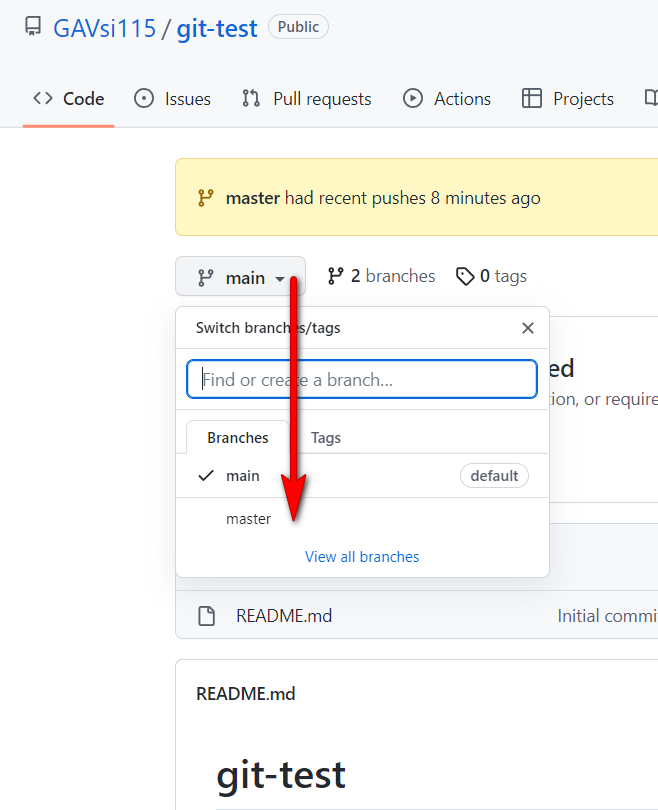Open the Initial commit message link
Viewport: 658px width, 810px height.
pyautogui.click(x=607, y=616)
